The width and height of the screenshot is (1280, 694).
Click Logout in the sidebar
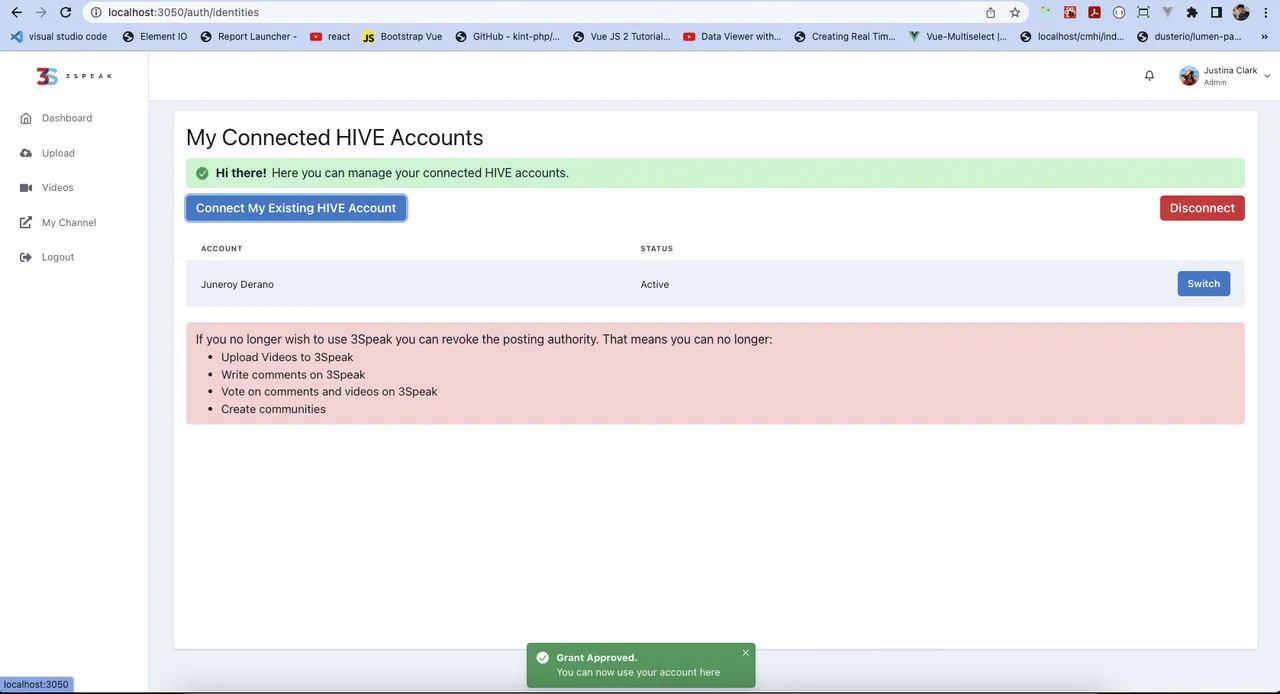pos(58,257)
